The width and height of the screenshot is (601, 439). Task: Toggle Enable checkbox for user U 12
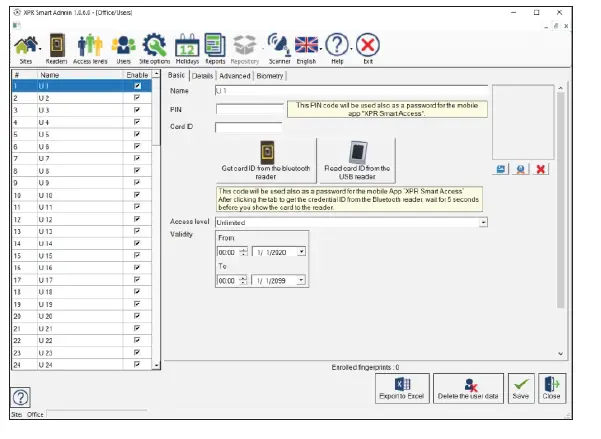(x=137, y=219)
